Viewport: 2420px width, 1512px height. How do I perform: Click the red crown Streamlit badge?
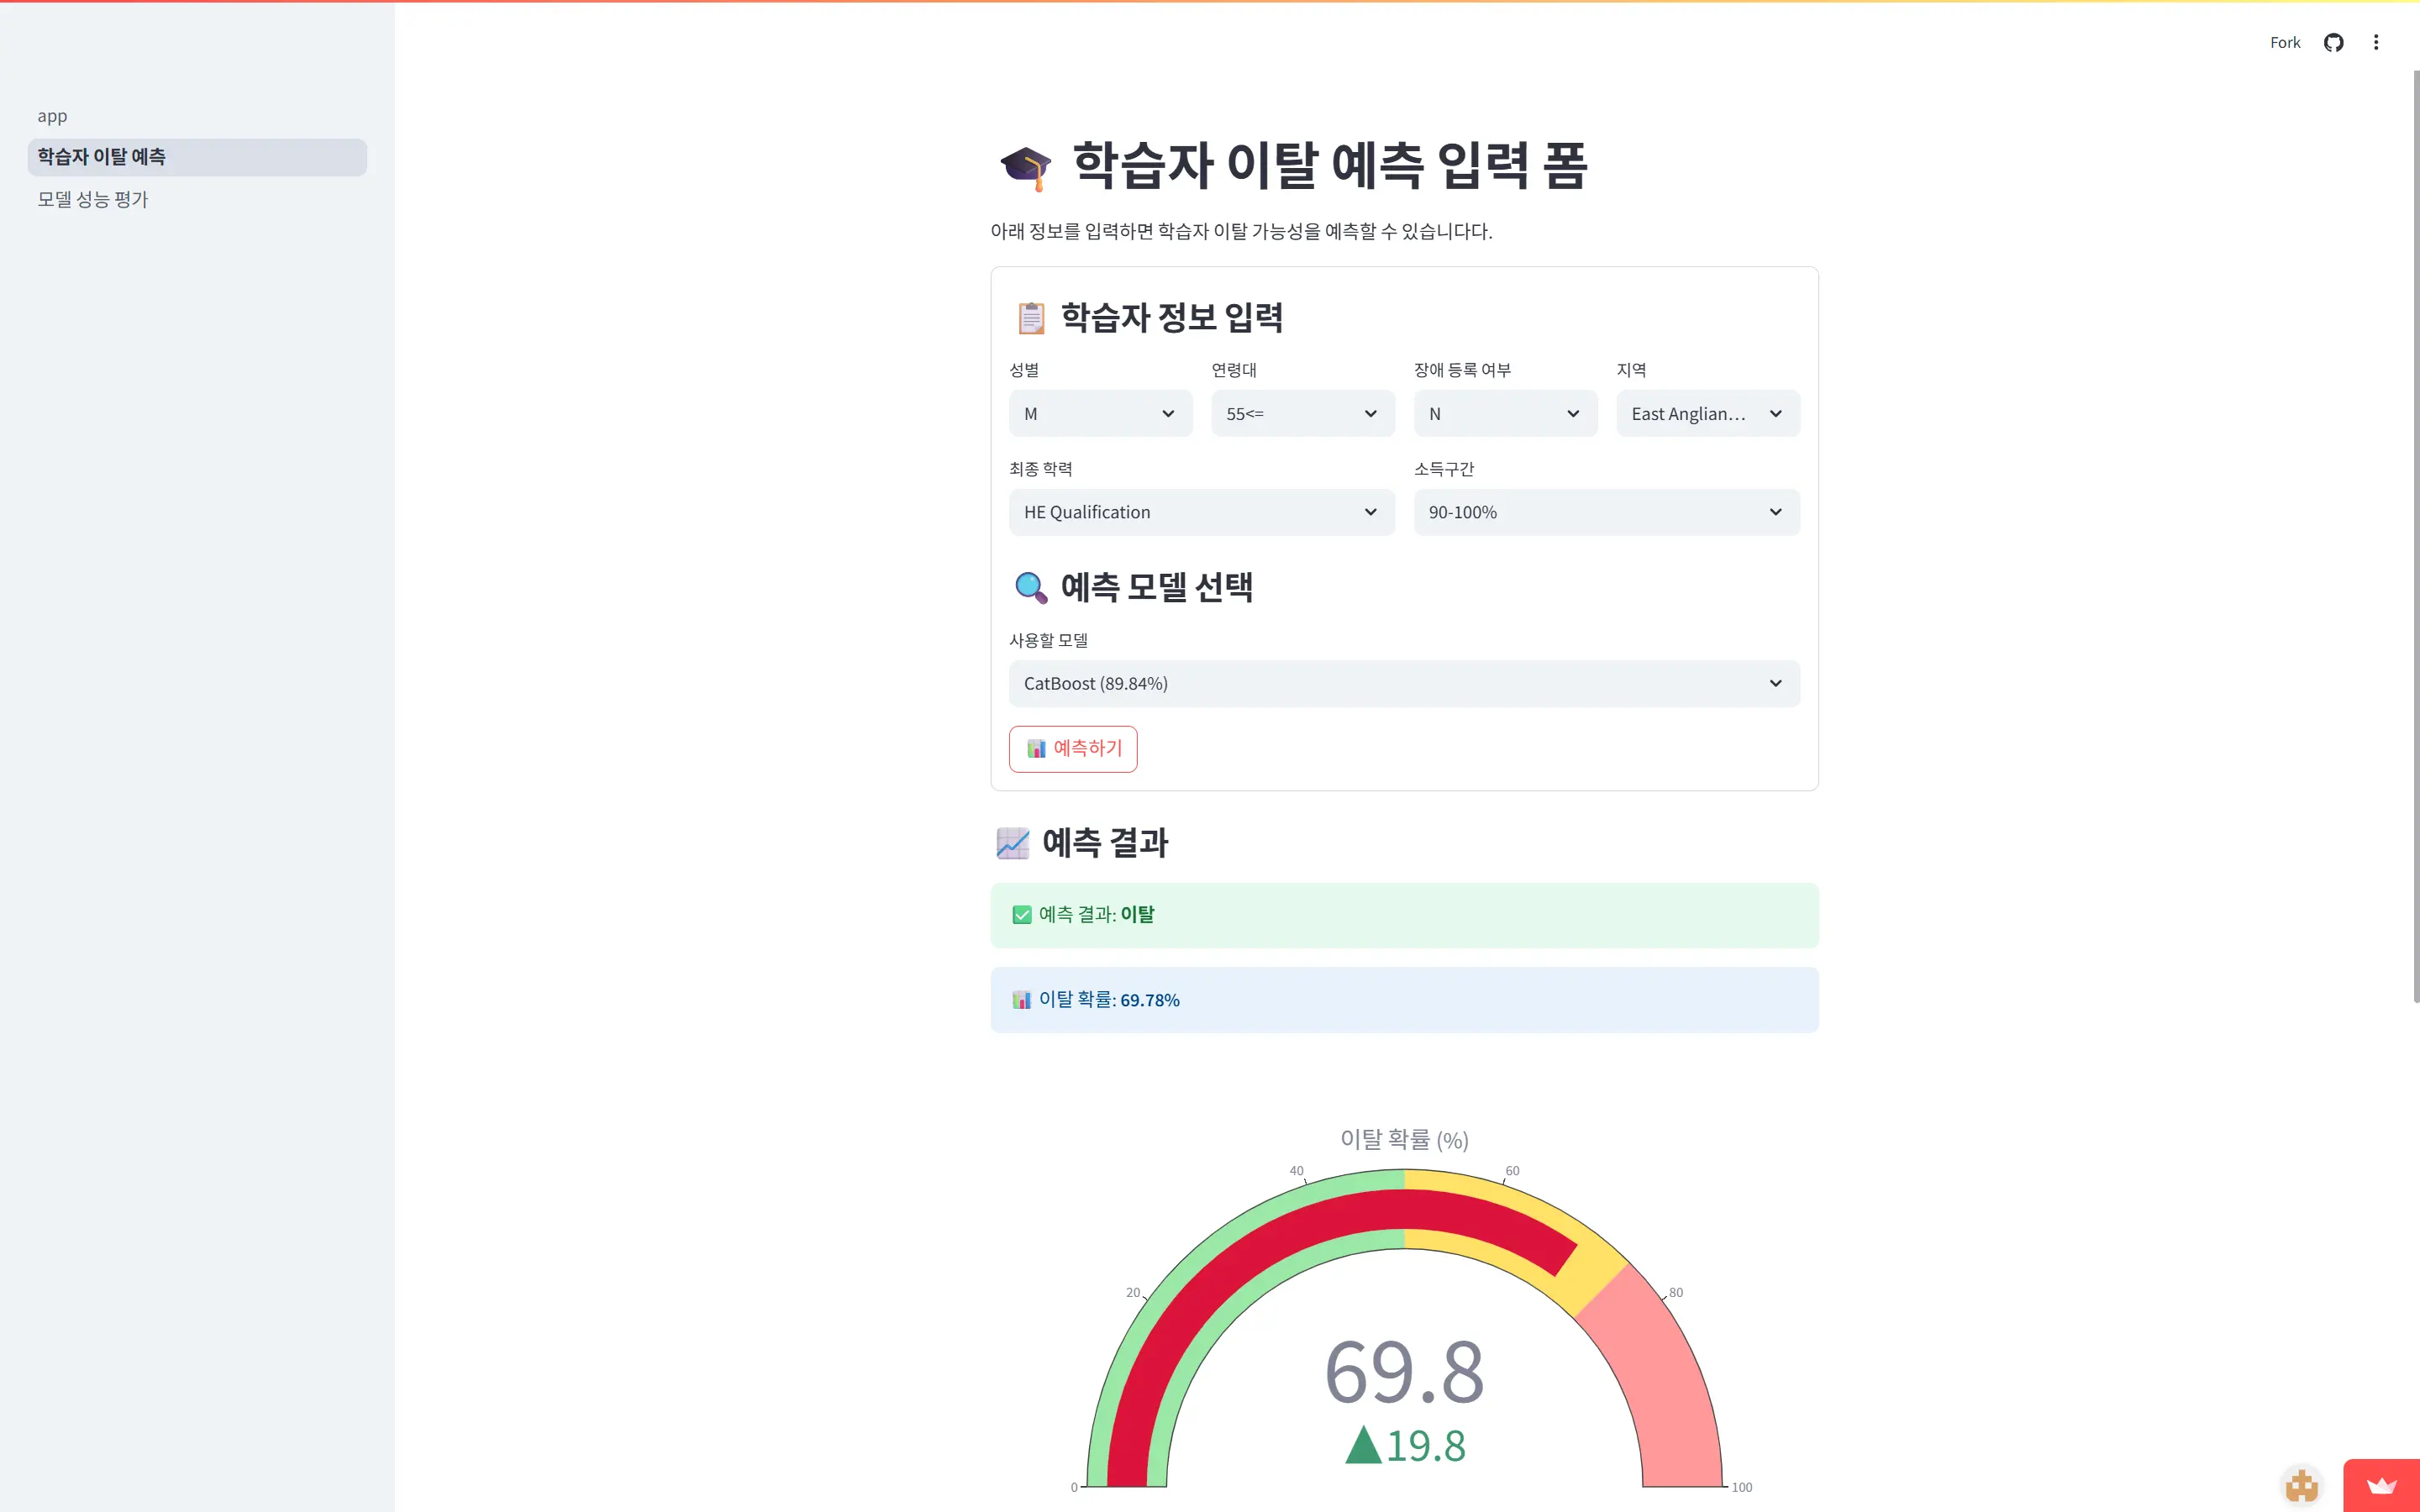[2381, 1485]
